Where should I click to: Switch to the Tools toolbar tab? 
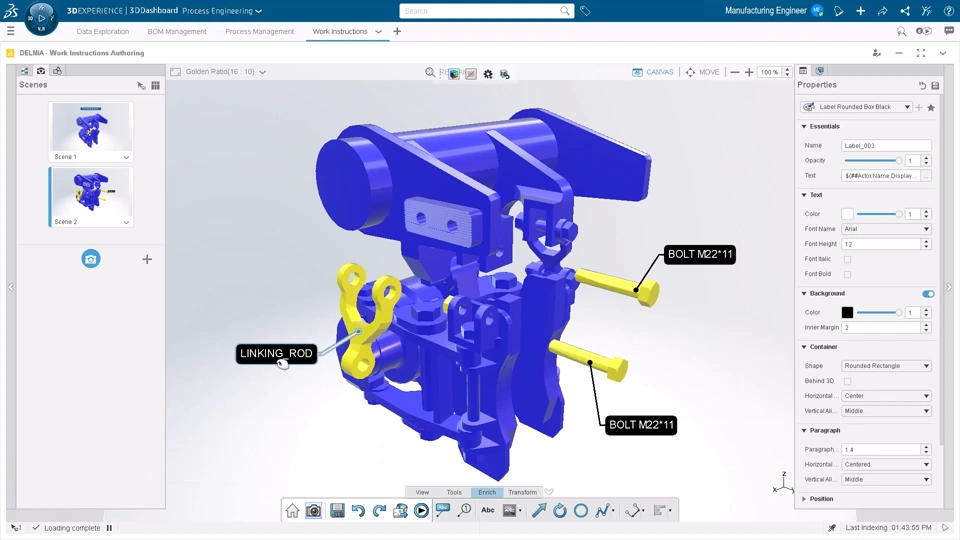(x=454, y=492)
